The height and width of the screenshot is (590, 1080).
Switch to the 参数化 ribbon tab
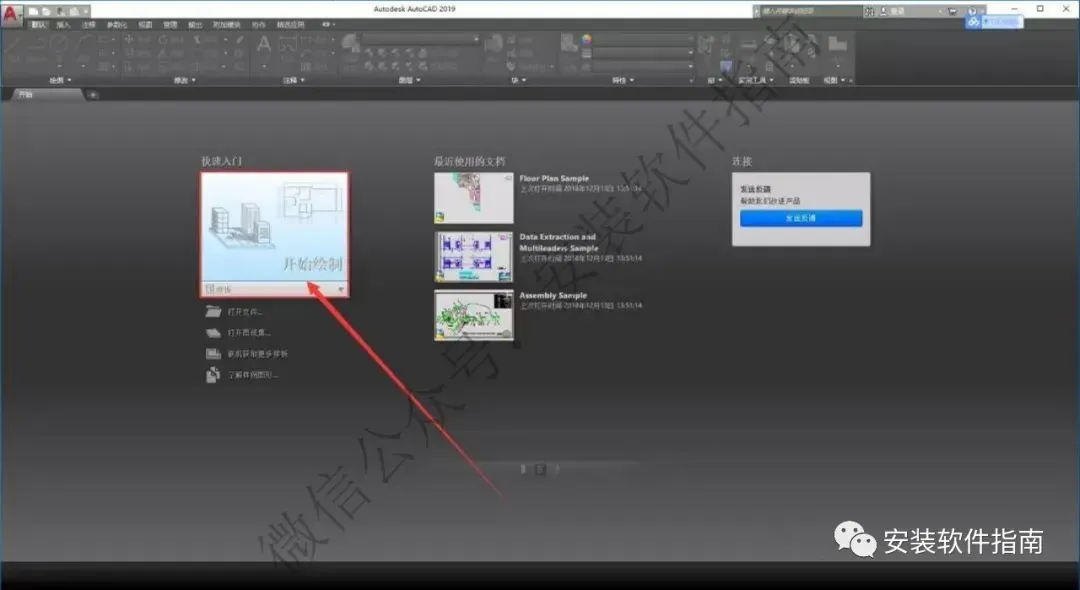tap(116, 25)
